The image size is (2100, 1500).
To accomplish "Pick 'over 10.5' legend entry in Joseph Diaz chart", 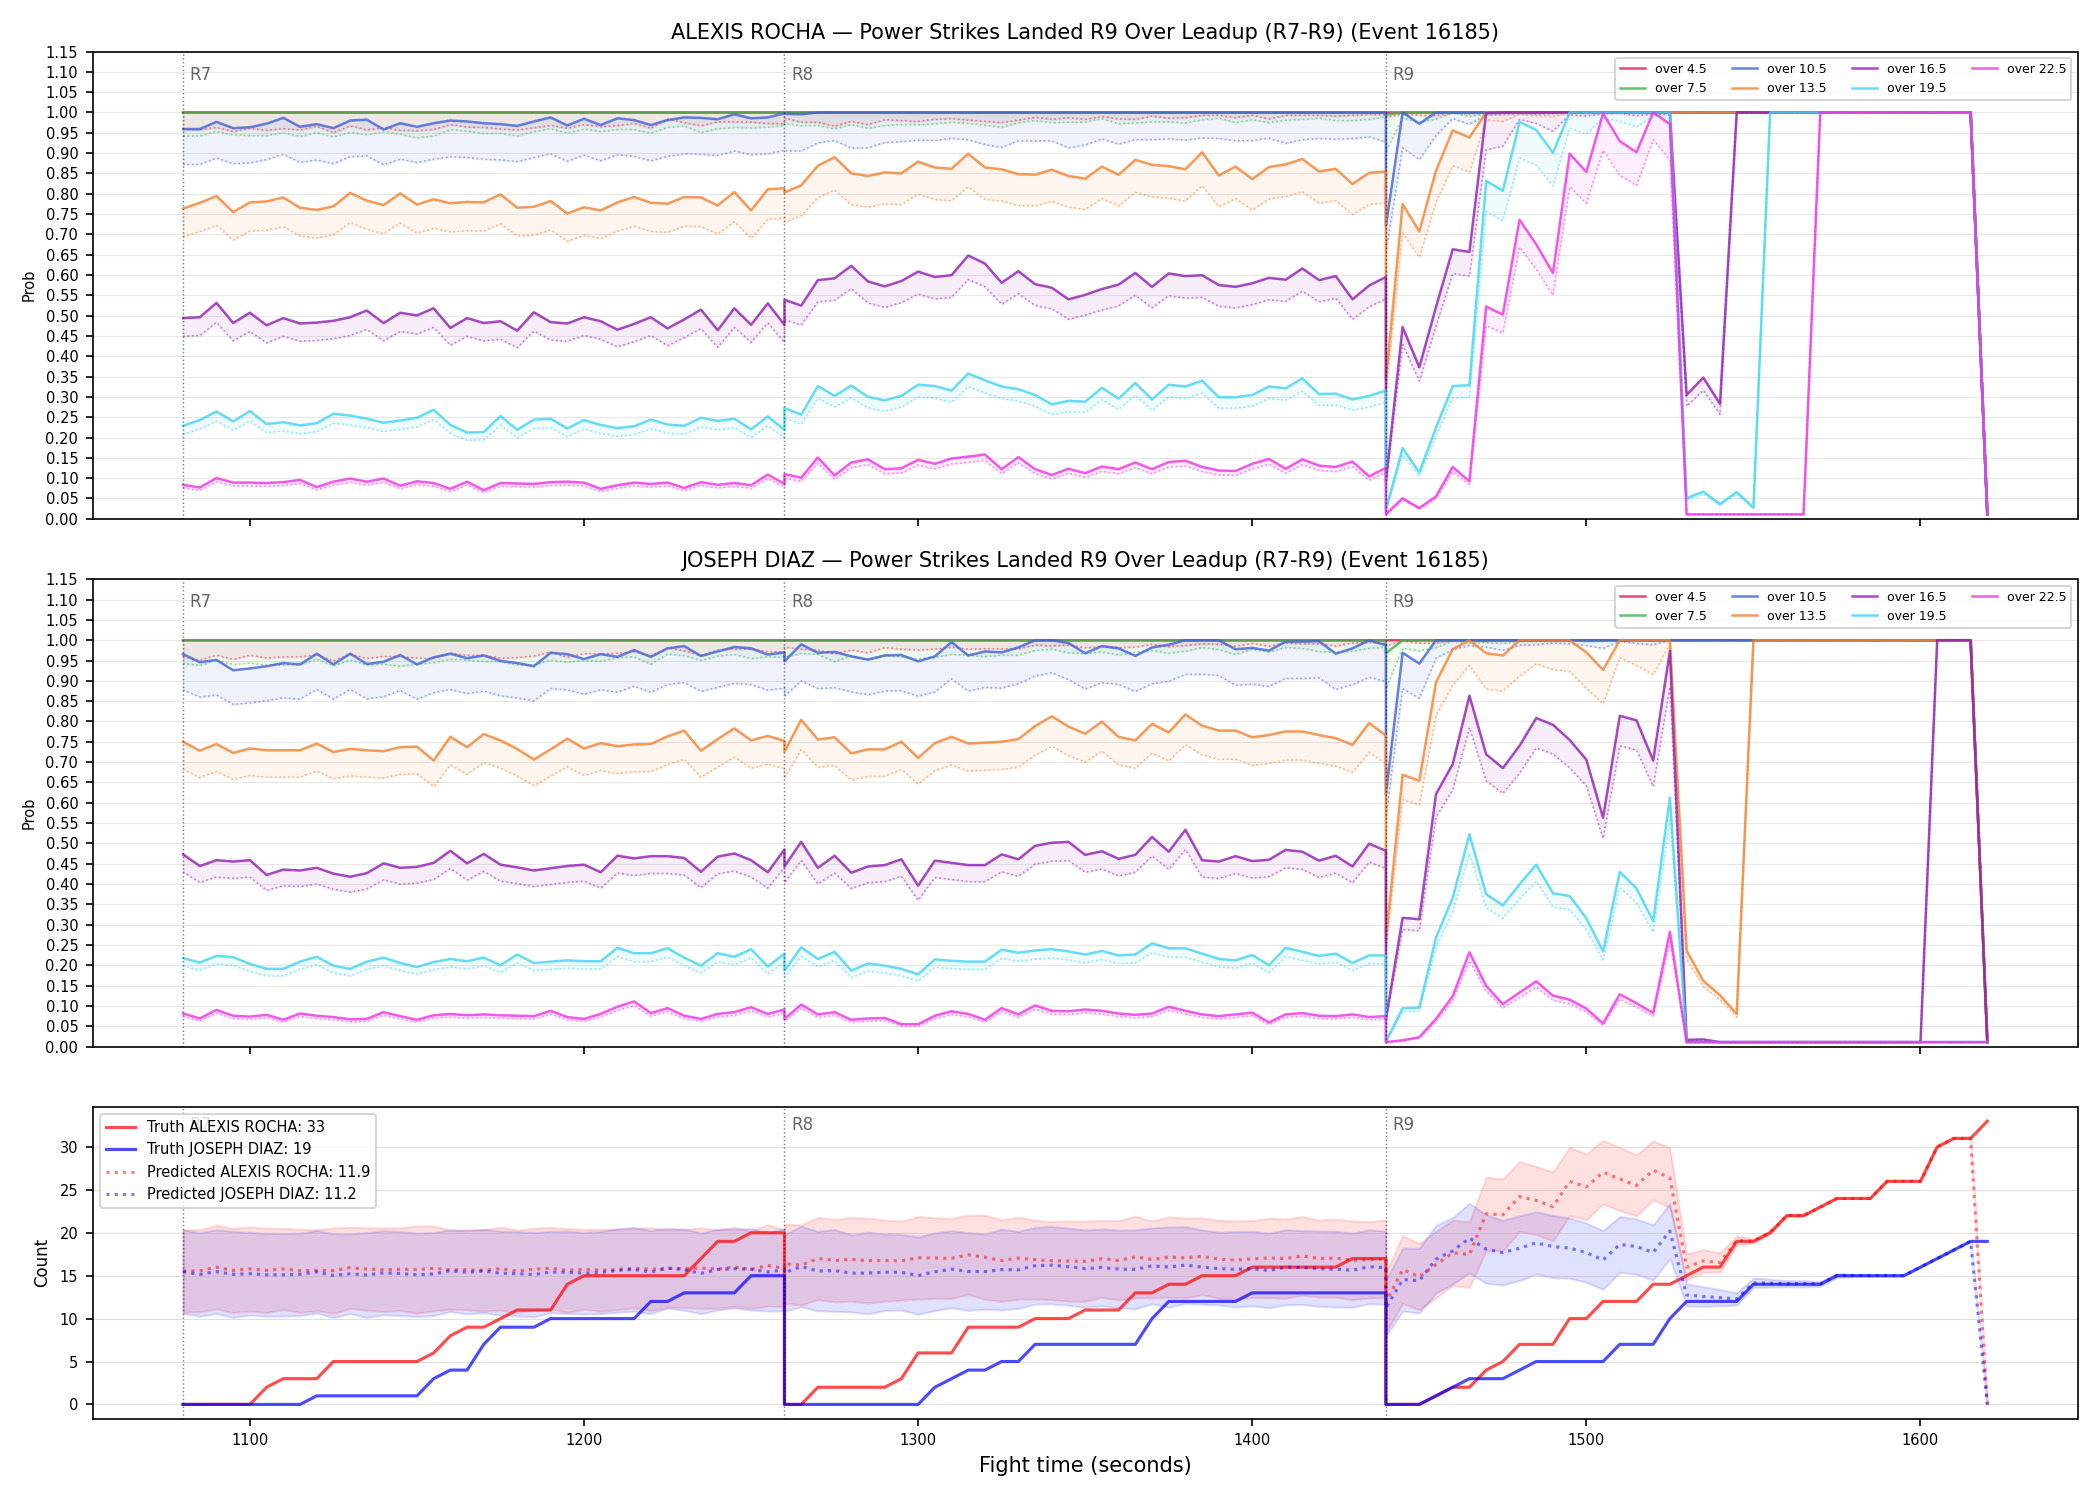I will tap(1779, 597).
